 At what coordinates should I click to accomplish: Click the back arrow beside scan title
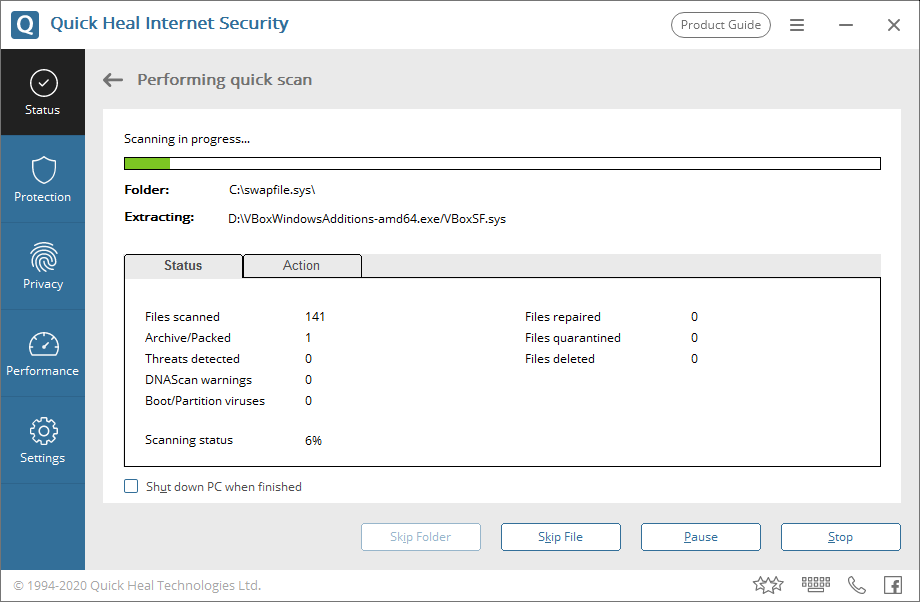point(113,80)
